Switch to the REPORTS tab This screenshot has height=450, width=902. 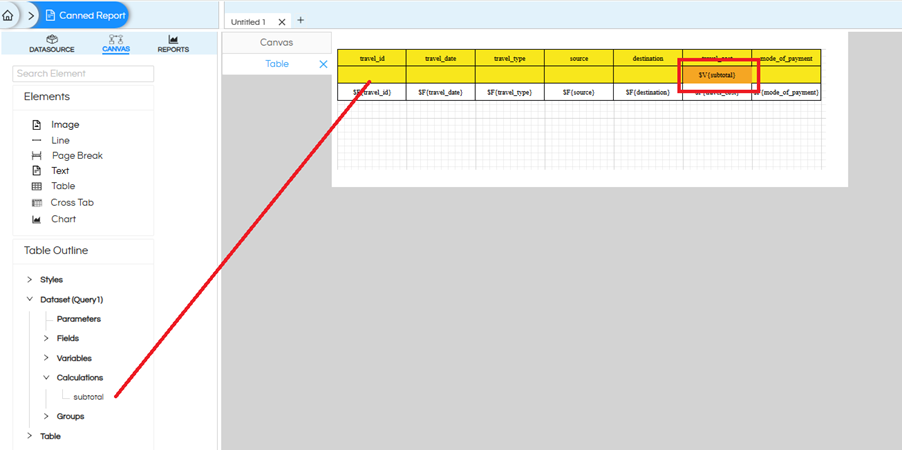click(173, 44)
